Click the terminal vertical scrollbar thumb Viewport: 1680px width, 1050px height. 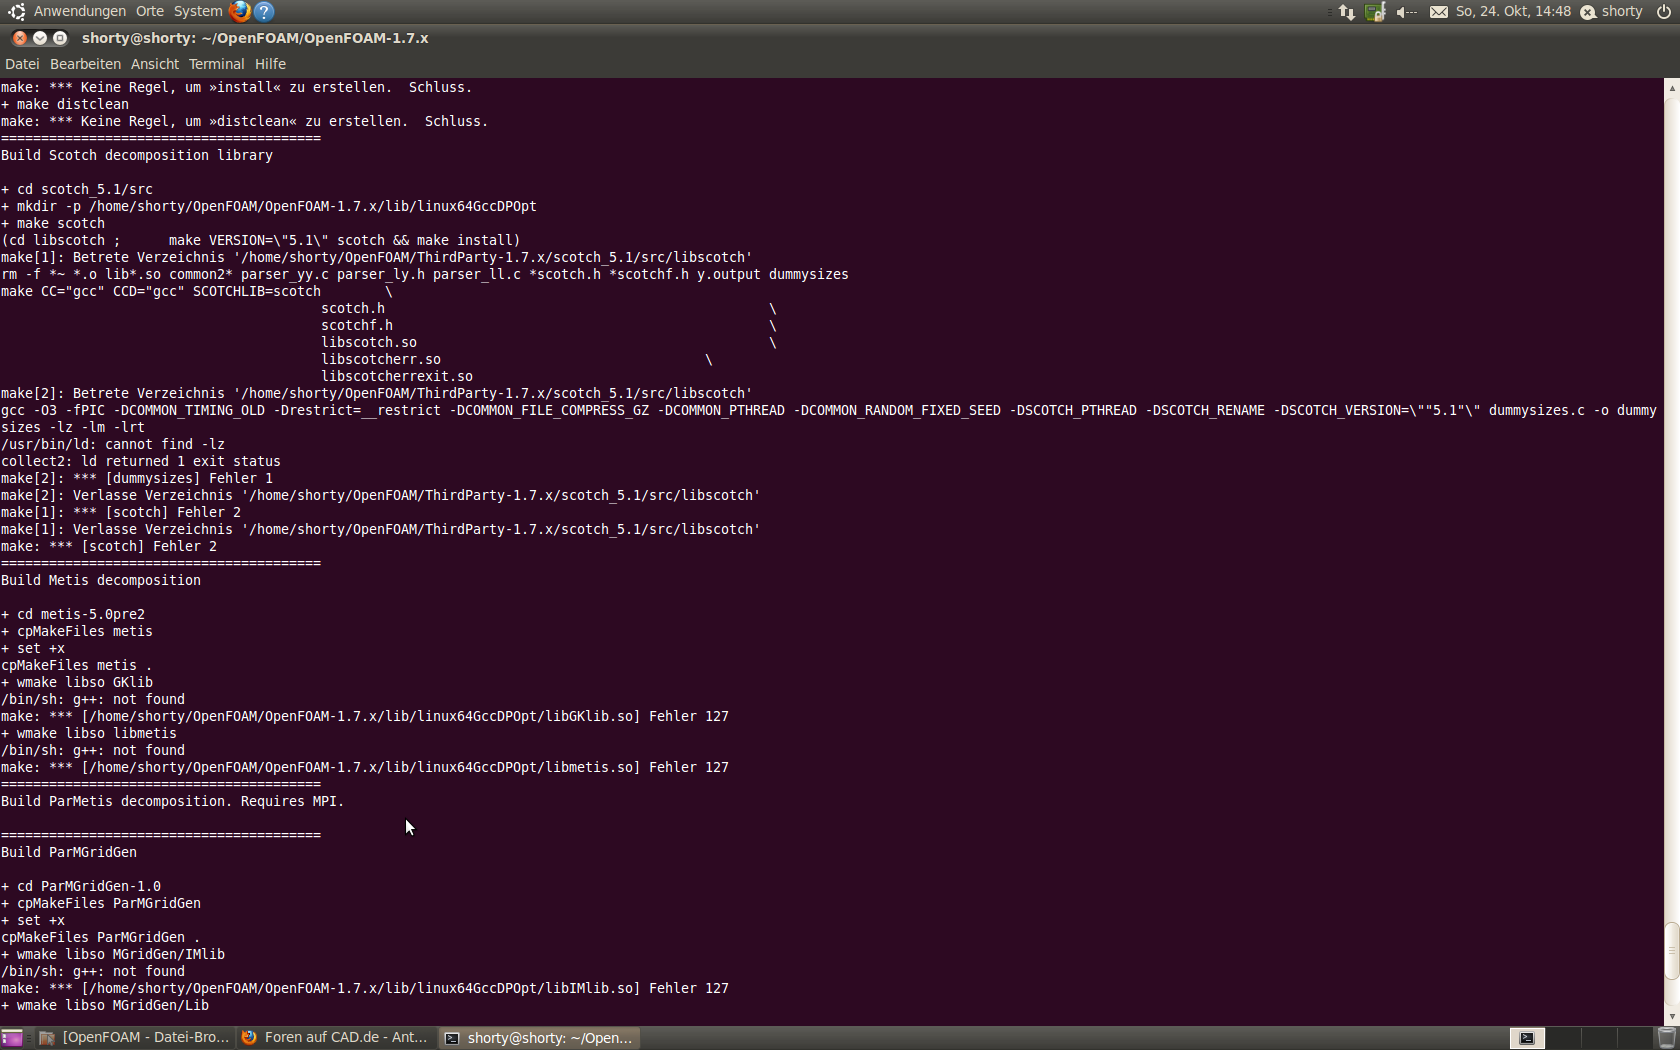(1671, 952)
